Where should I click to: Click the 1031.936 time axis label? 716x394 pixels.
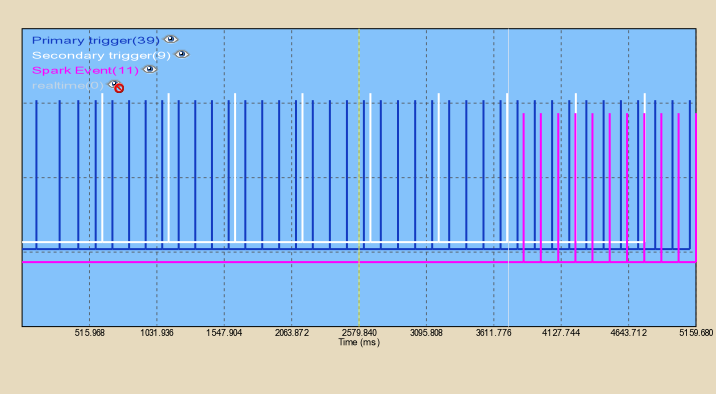pyautogui.click(x=157, y=333)
